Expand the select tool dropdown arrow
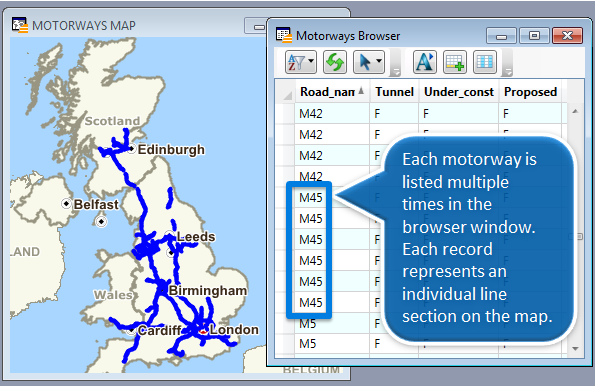Image resolution: width=595 pixels, height=386 pixels. pos(379,61)
